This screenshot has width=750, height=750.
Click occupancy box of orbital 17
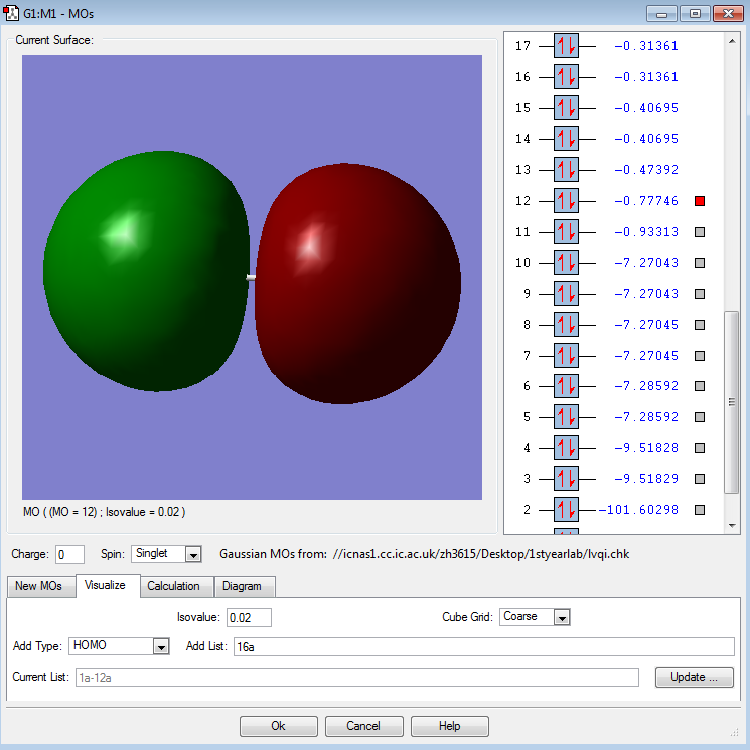566,46
